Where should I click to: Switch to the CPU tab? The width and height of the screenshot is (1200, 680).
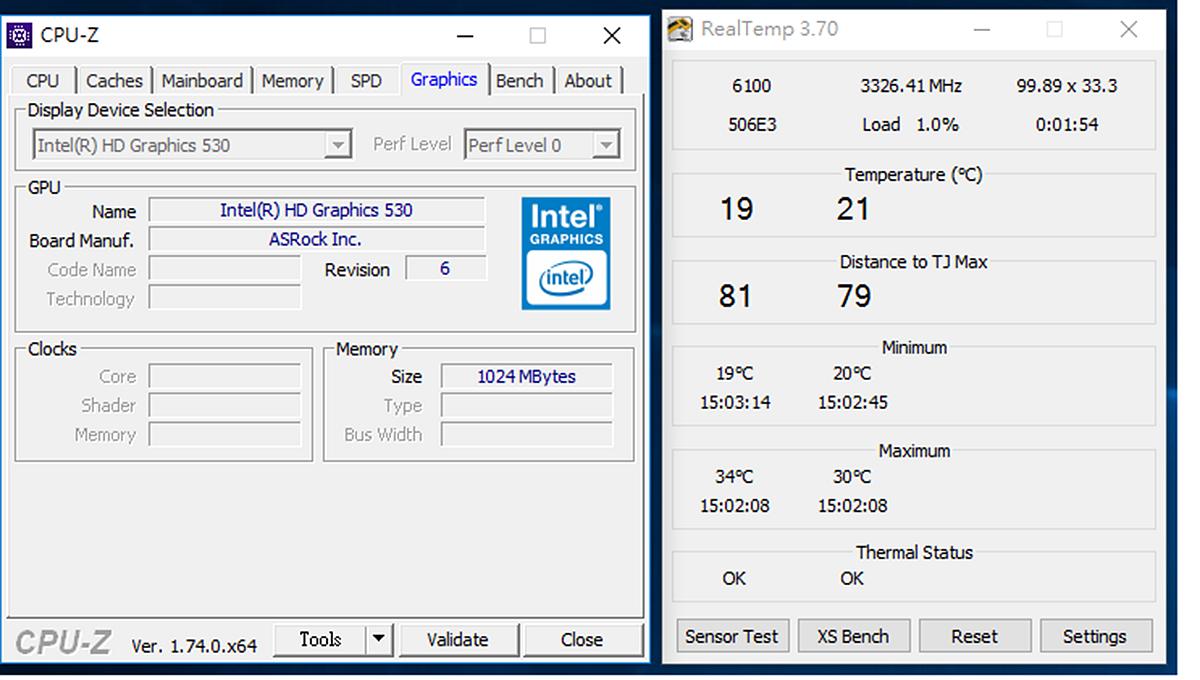click(43, 81)
